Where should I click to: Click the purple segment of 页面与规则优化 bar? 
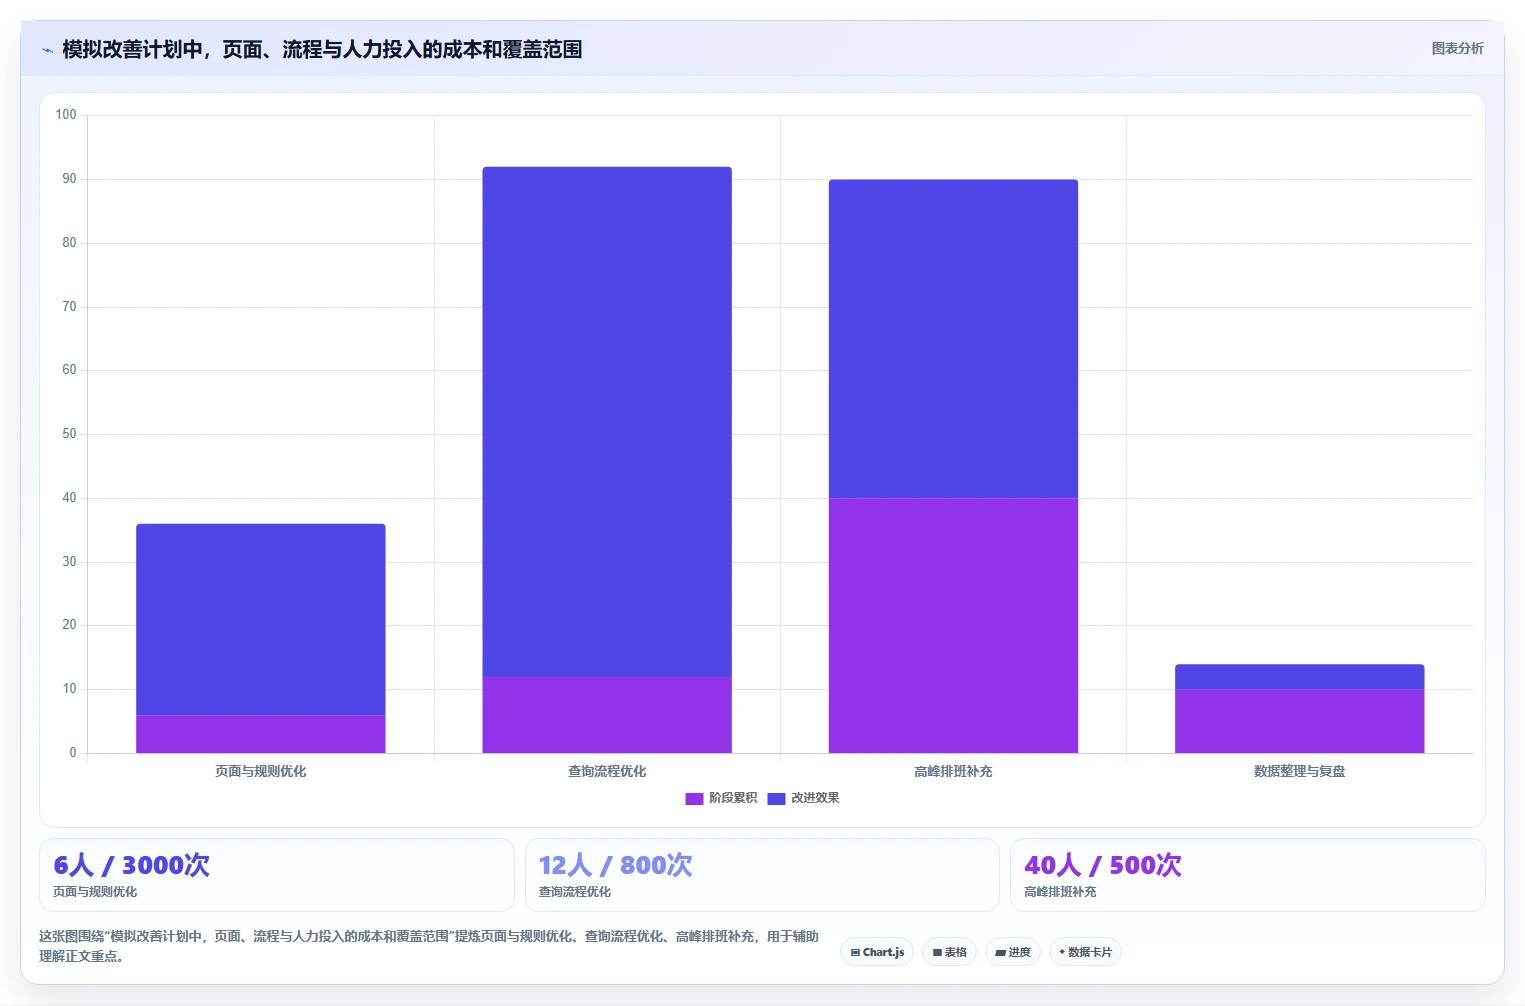point(261,734)
